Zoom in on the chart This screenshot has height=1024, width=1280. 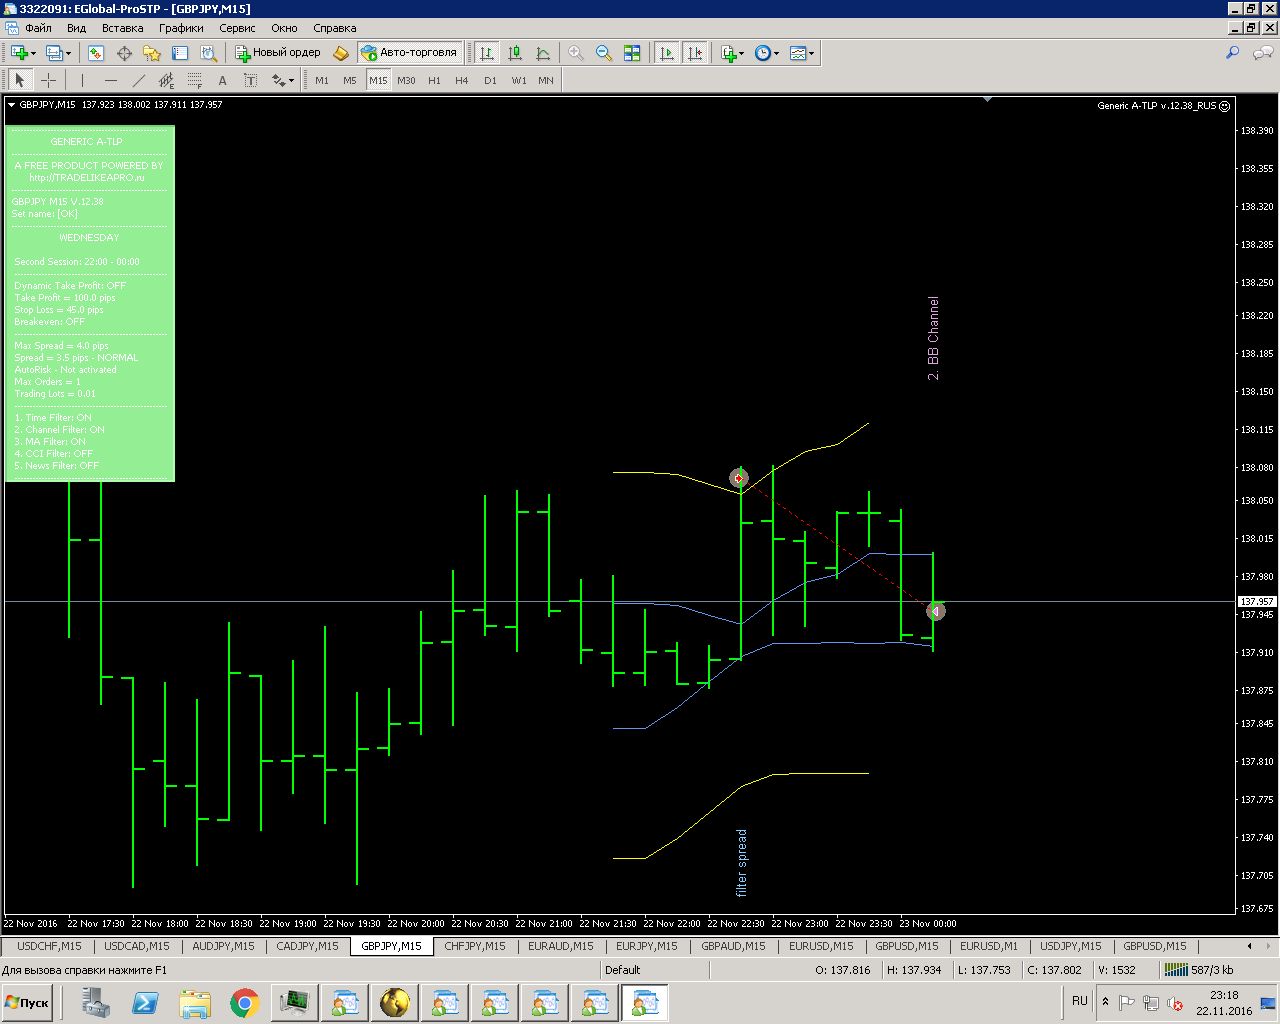pos(576,53)
